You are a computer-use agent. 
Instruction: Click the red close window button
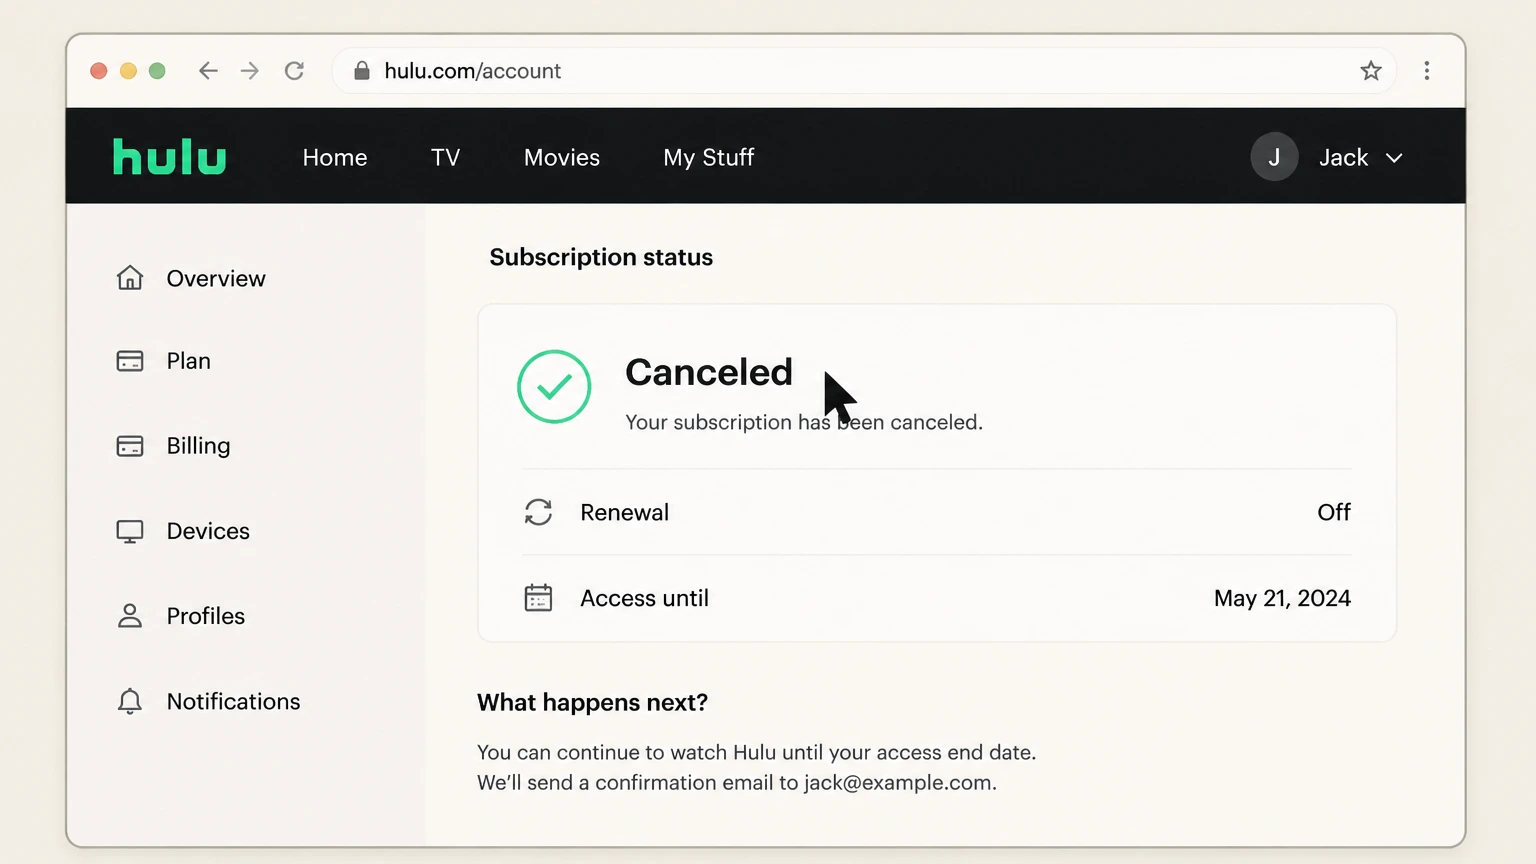click(x=98, y=71)
